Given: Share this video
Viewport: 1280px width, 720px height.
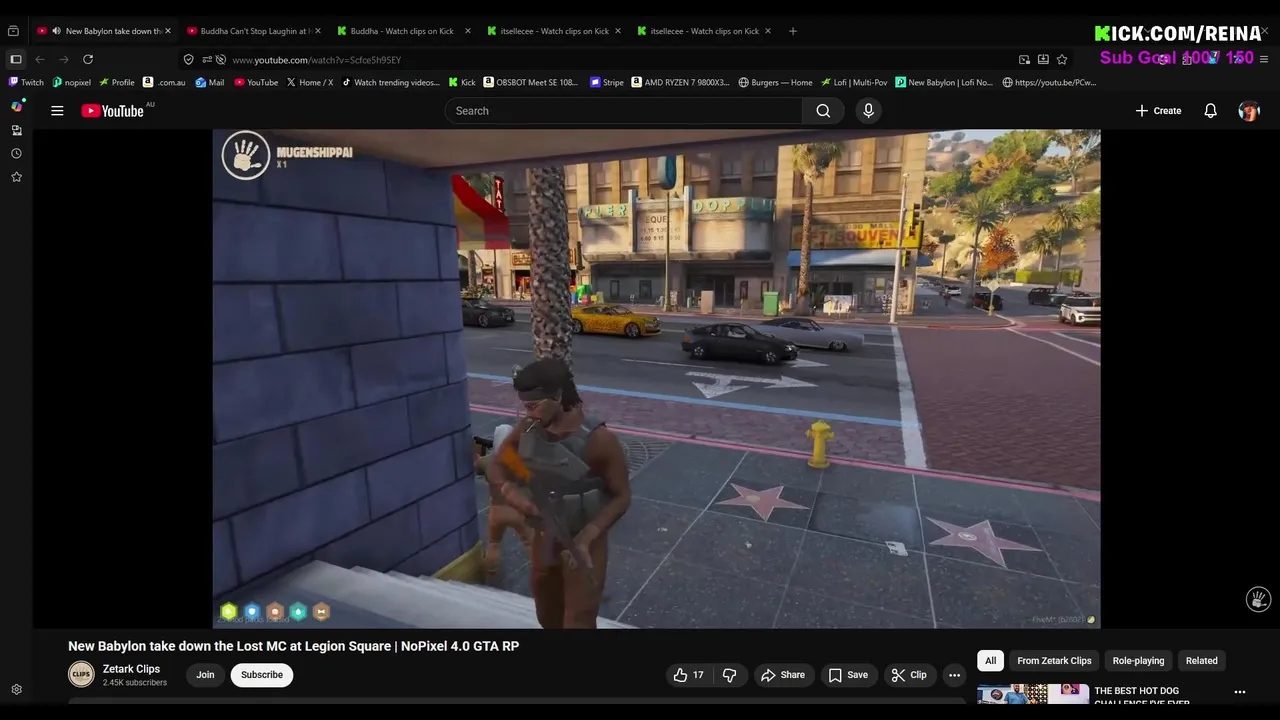Looking at the screenshot, I should 783,675.
